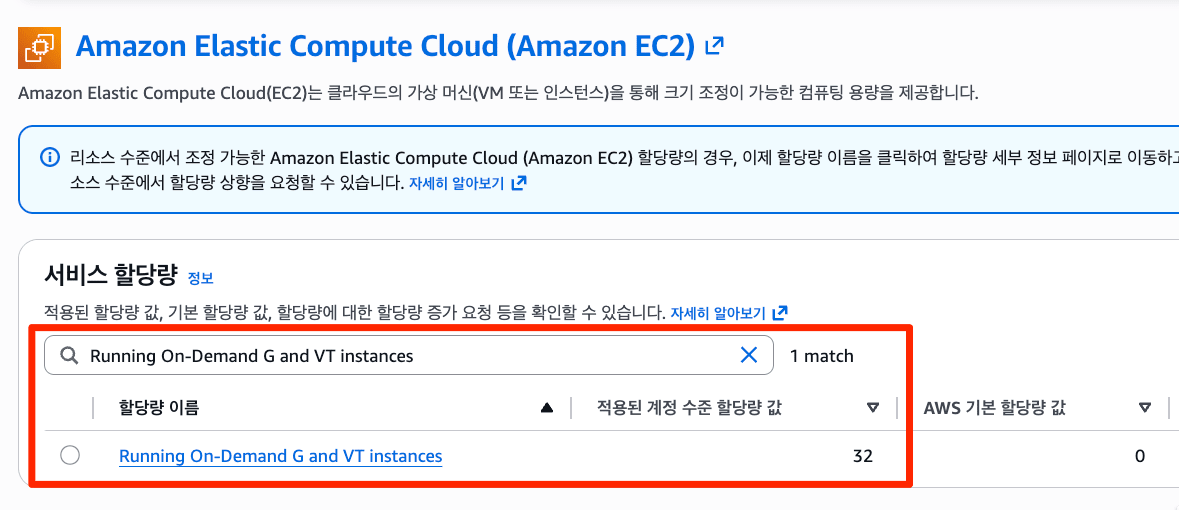
Task: Select the Running On-Demand G and VT radio button
Action: point(70,456)
